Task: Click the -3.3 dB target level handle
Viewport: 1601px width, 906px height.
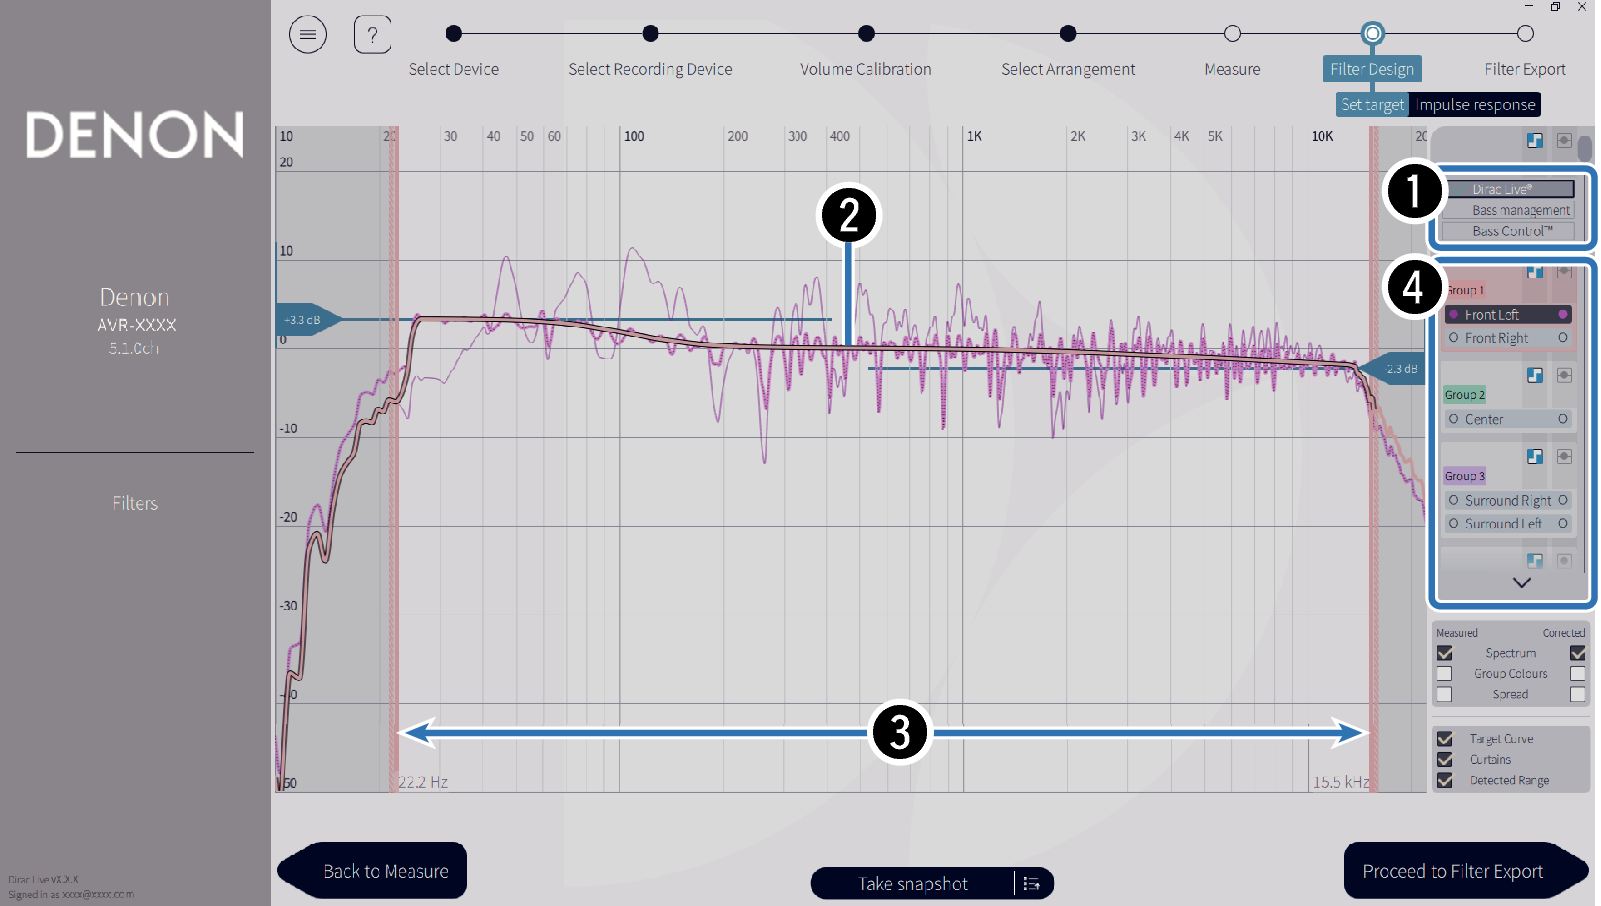Action: pos(303,320)
